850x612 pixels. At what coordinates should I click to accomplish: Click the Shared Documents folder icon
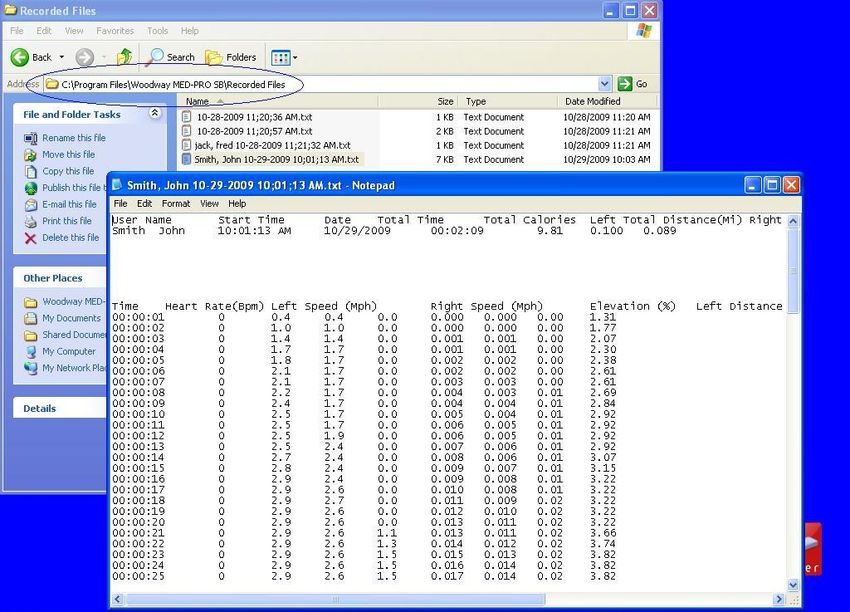coord(30,335)
